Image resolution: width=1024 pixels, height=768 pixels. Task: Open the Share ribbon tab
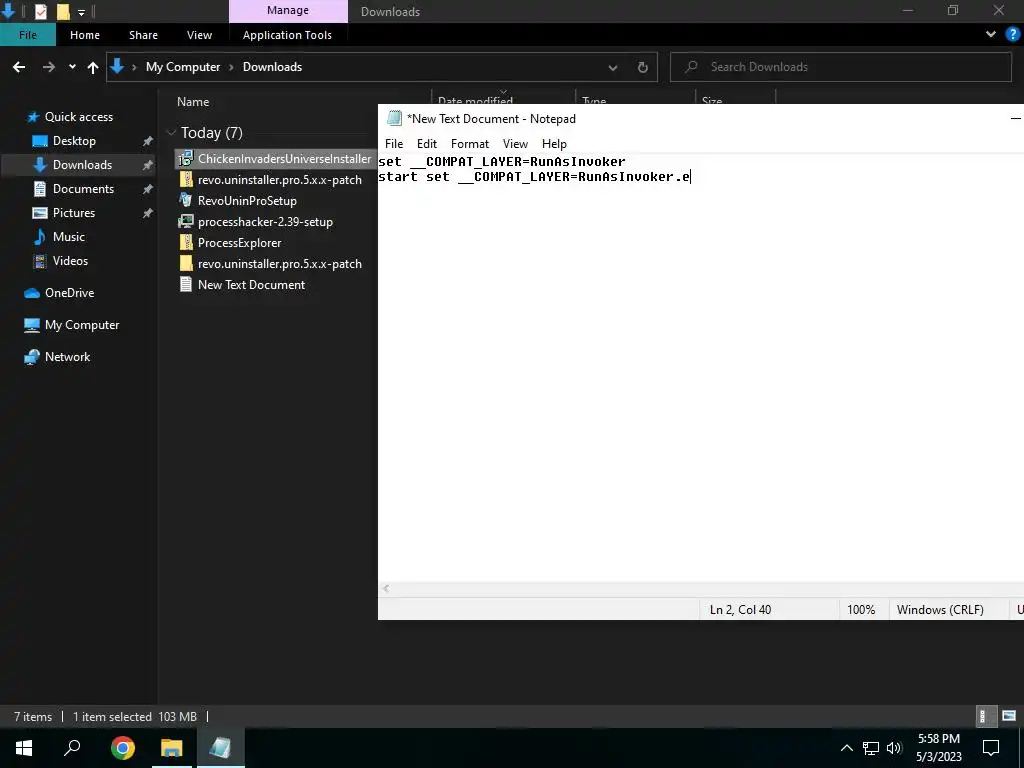pyautogui.click(x=143, y=35)
